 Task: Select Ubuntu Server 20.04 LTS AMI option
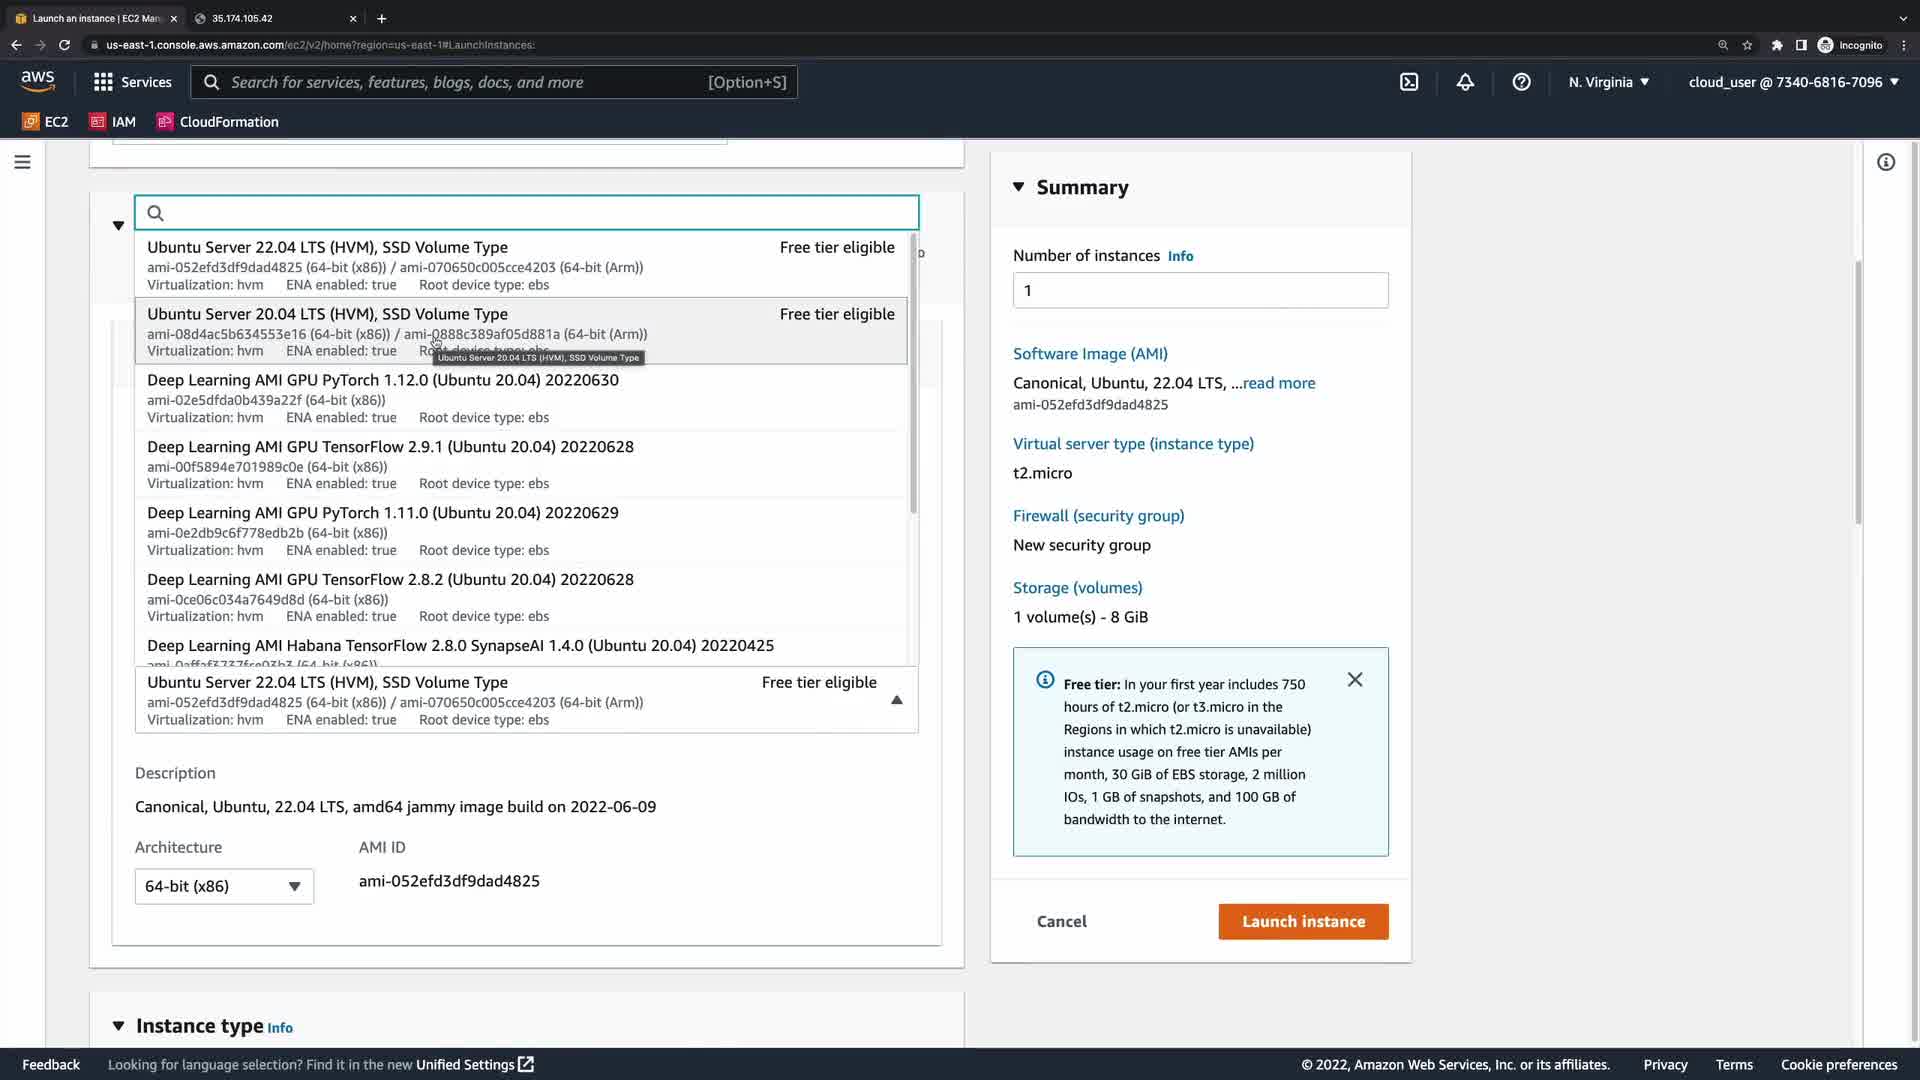[327, 314]
